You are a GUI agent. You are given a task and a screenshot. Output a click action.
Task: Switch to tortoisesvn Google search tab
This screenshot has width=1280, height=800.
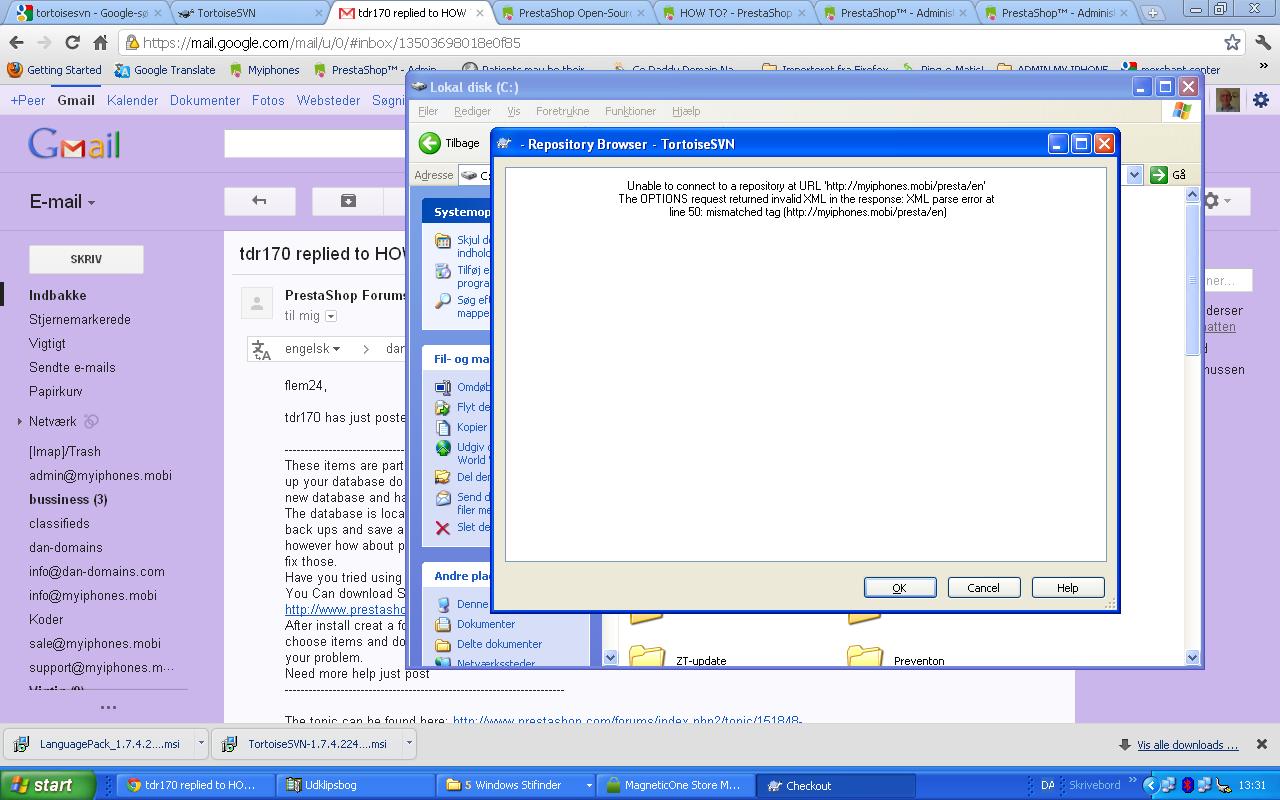click(x=88, y=13)
